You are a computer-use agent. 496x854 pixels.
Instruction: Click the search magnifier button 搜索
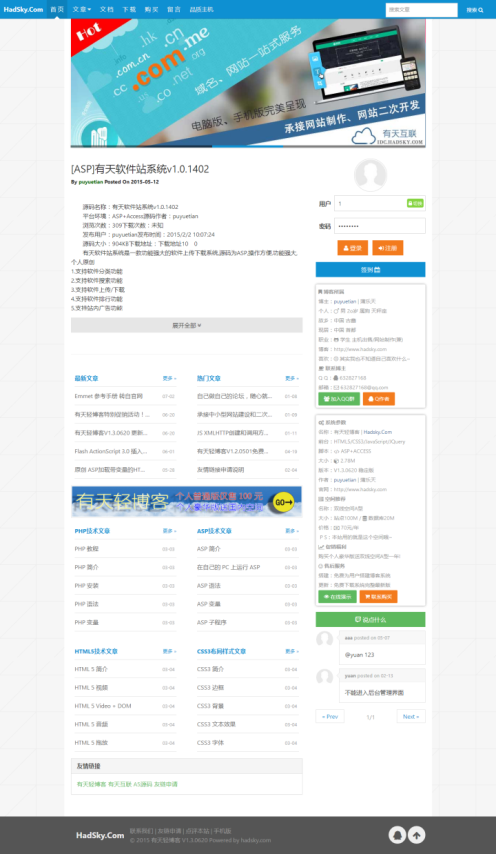(474, 10)
